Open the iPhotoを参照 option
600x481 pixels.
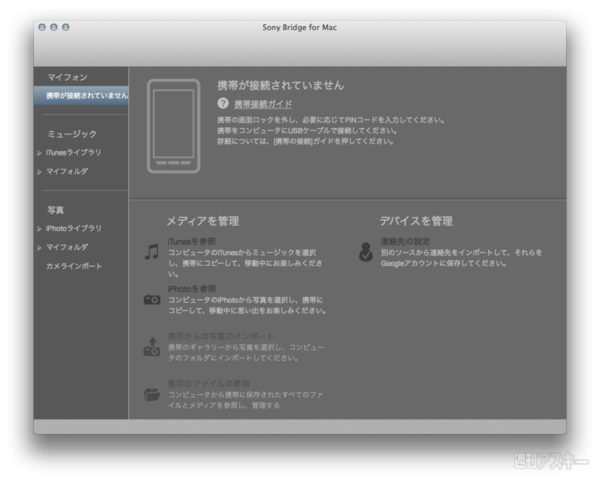click(x=192, y=289)
